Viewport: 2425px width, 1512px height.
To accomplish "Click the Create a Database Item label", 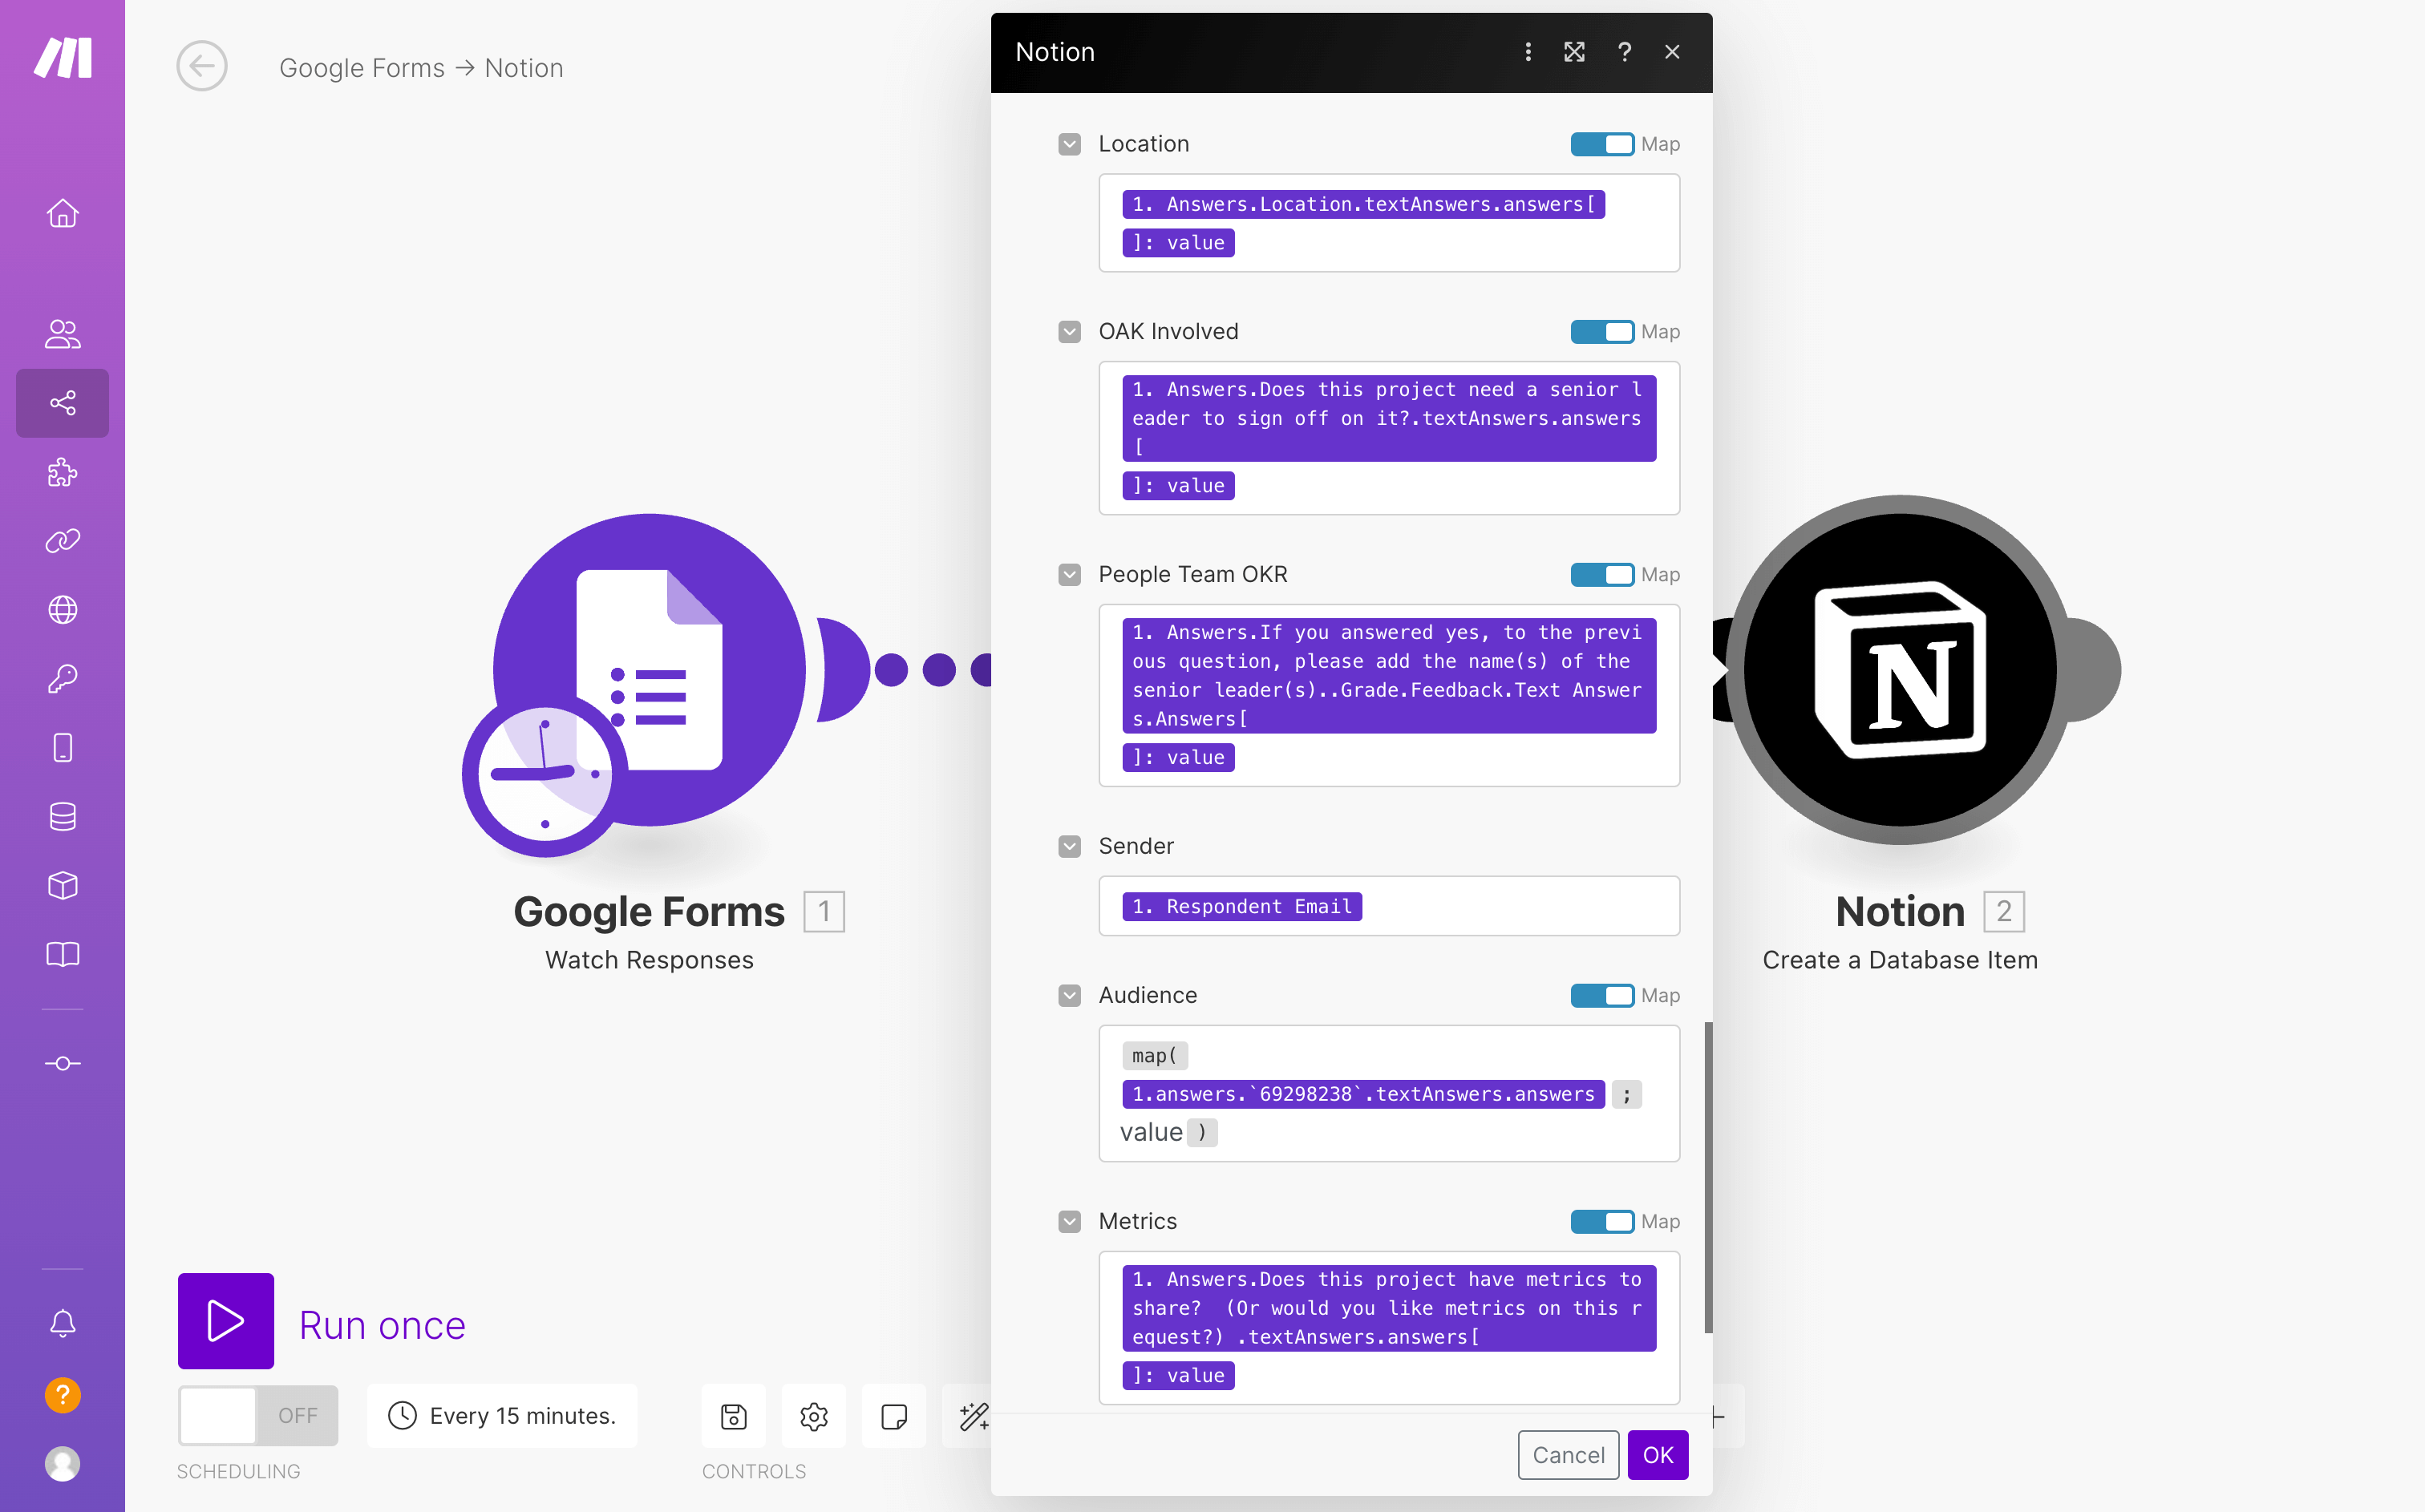I will pos(1900,960).
